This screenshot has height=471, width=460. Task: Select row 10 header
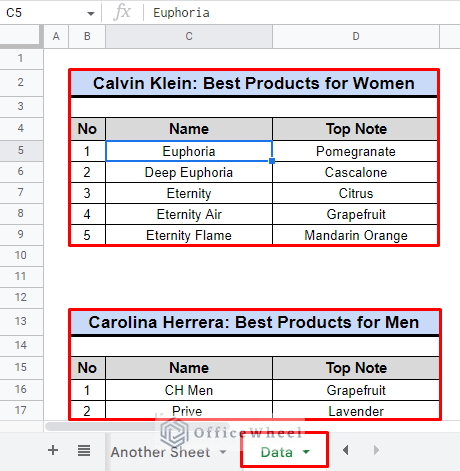click(x=21, y=255)
